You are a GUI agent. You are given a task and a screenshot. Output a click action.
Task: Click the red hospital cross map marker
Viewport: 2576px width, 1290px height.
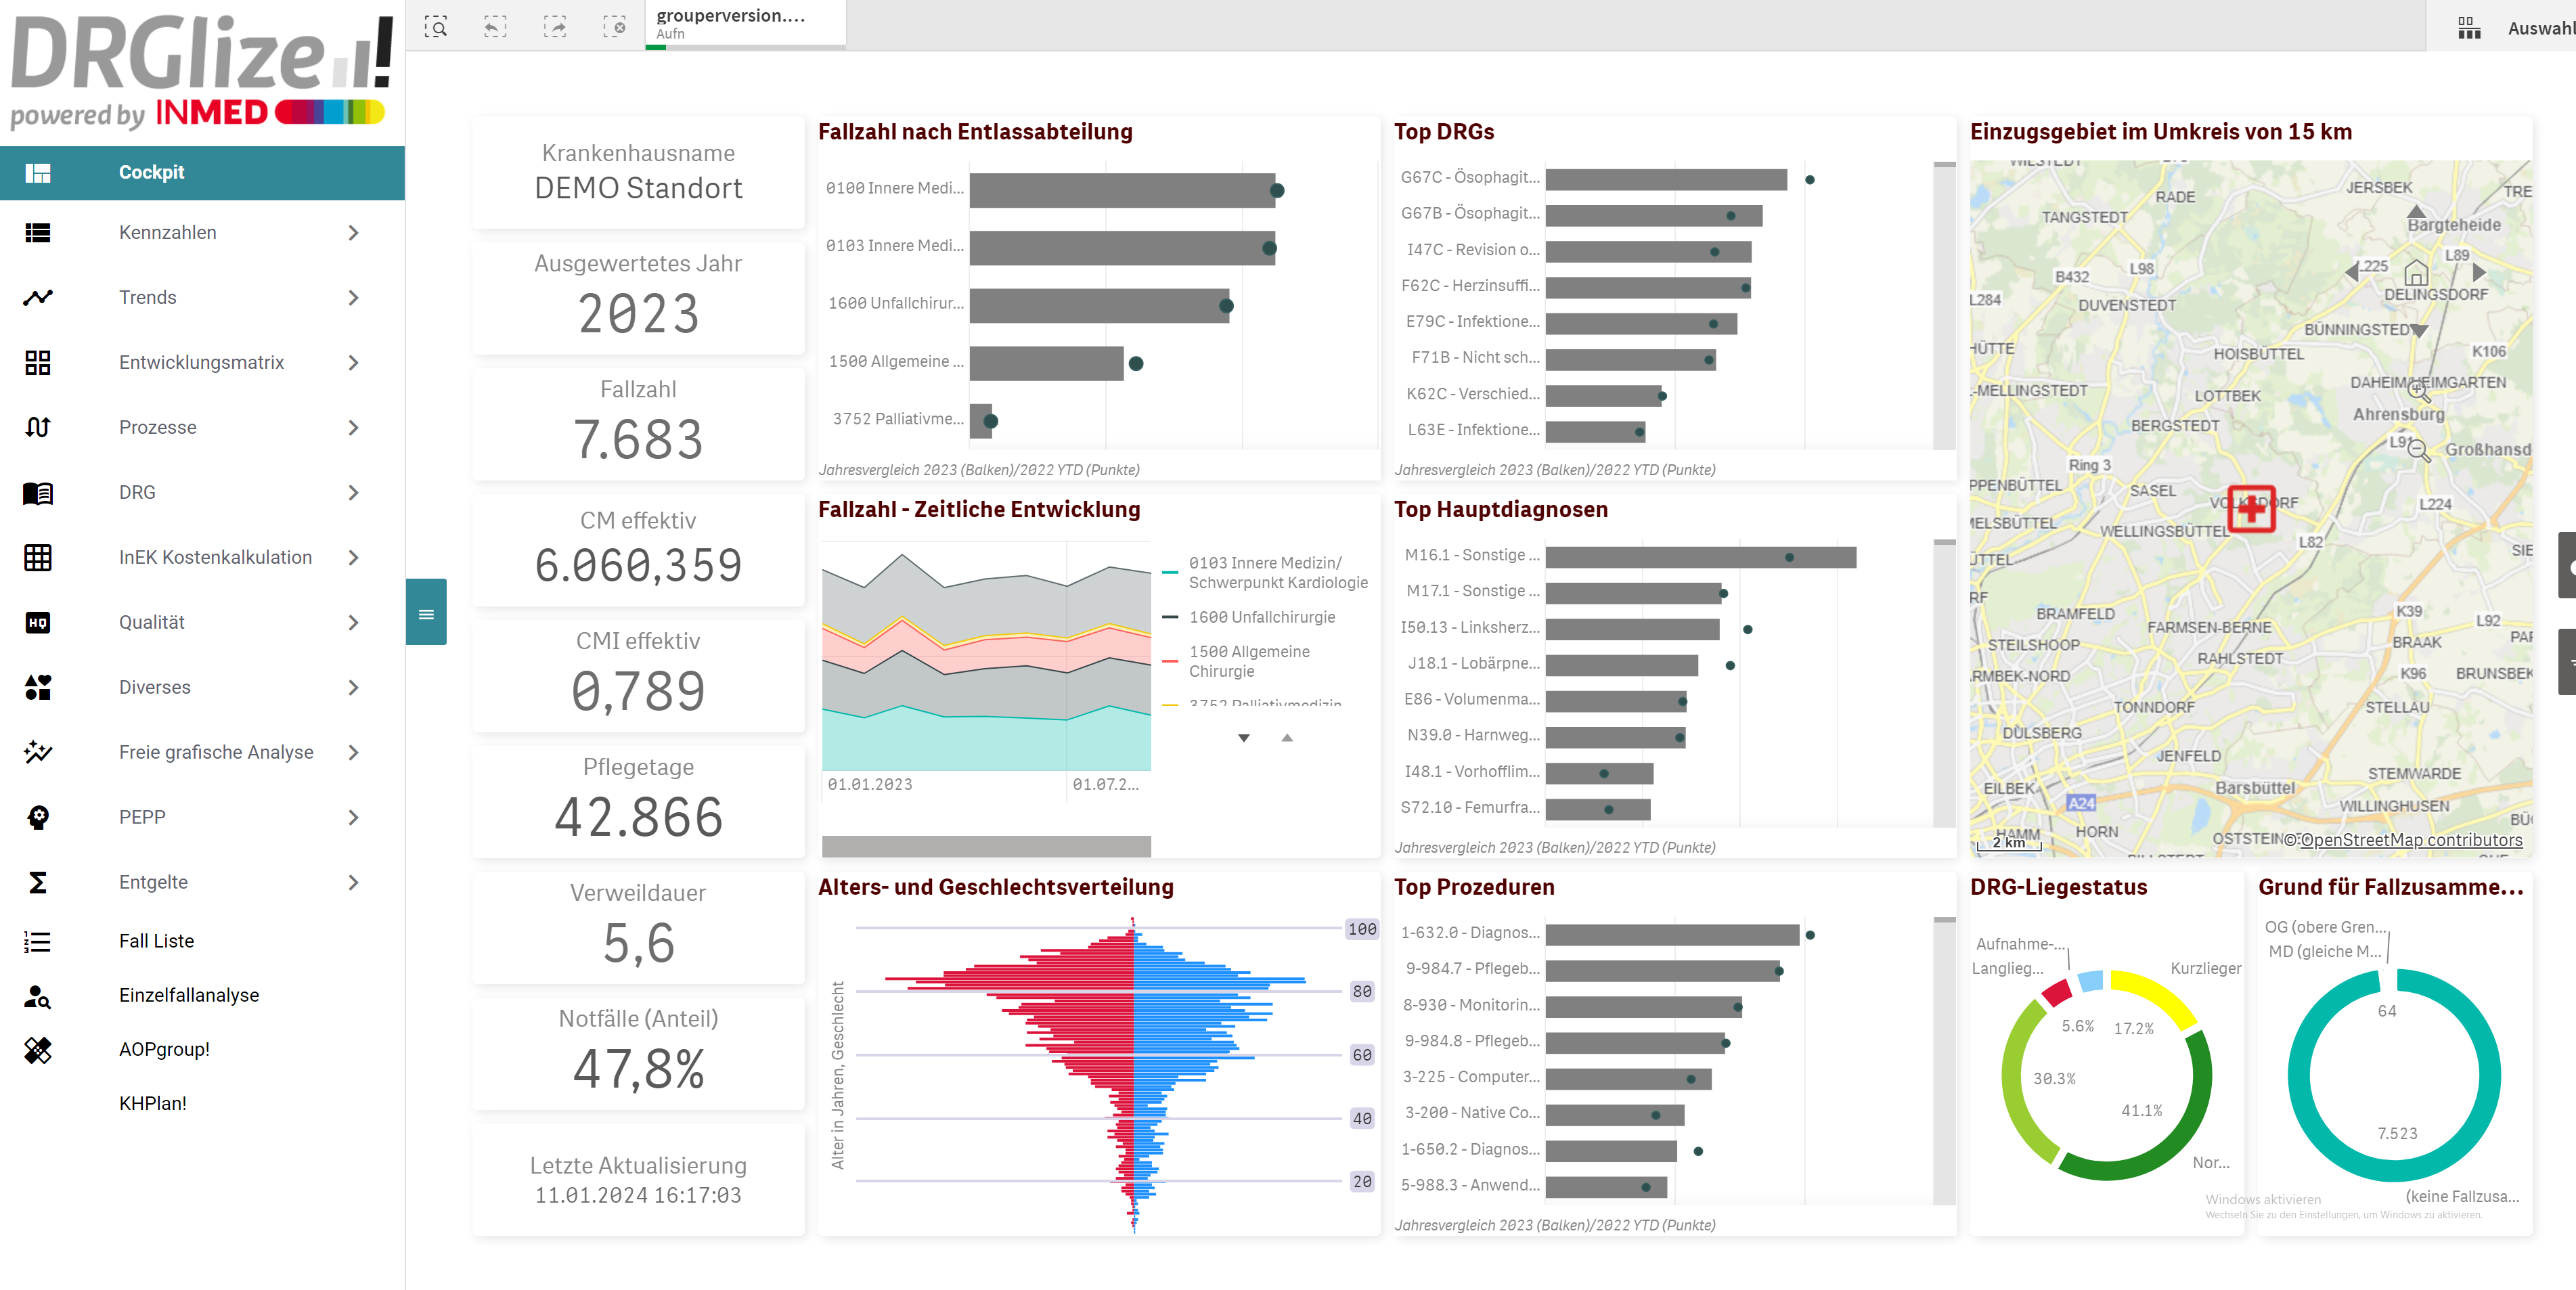2251,508
